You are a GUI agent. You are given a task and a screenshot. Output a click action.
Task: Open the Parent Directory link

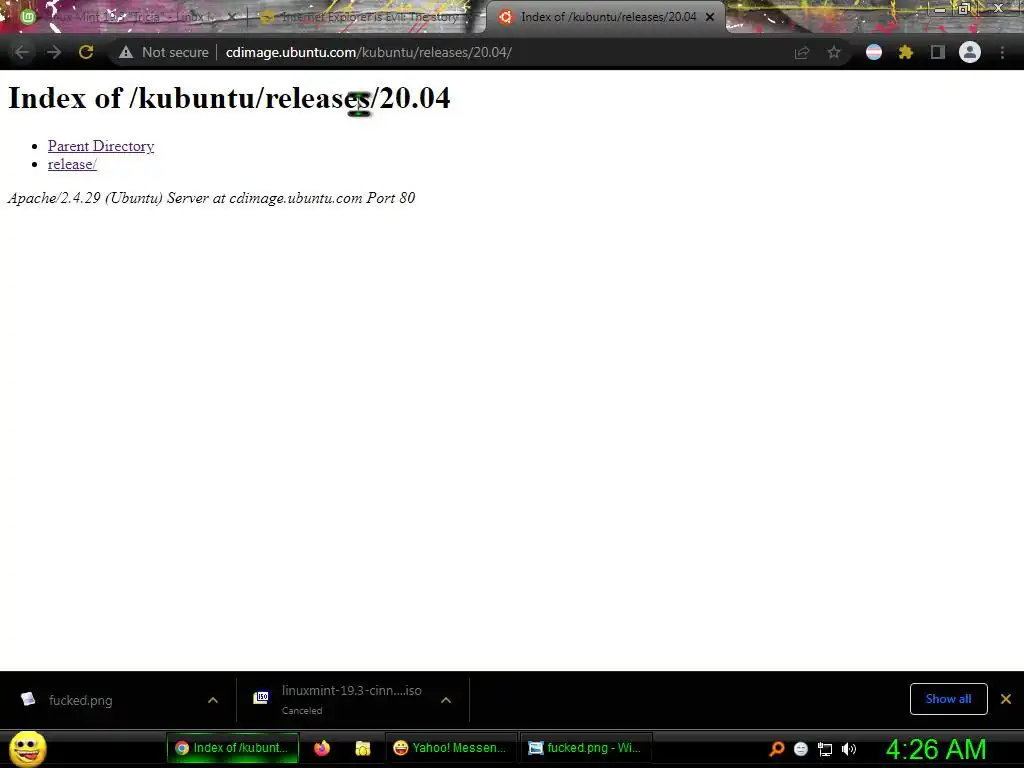[x=101, y=146]
